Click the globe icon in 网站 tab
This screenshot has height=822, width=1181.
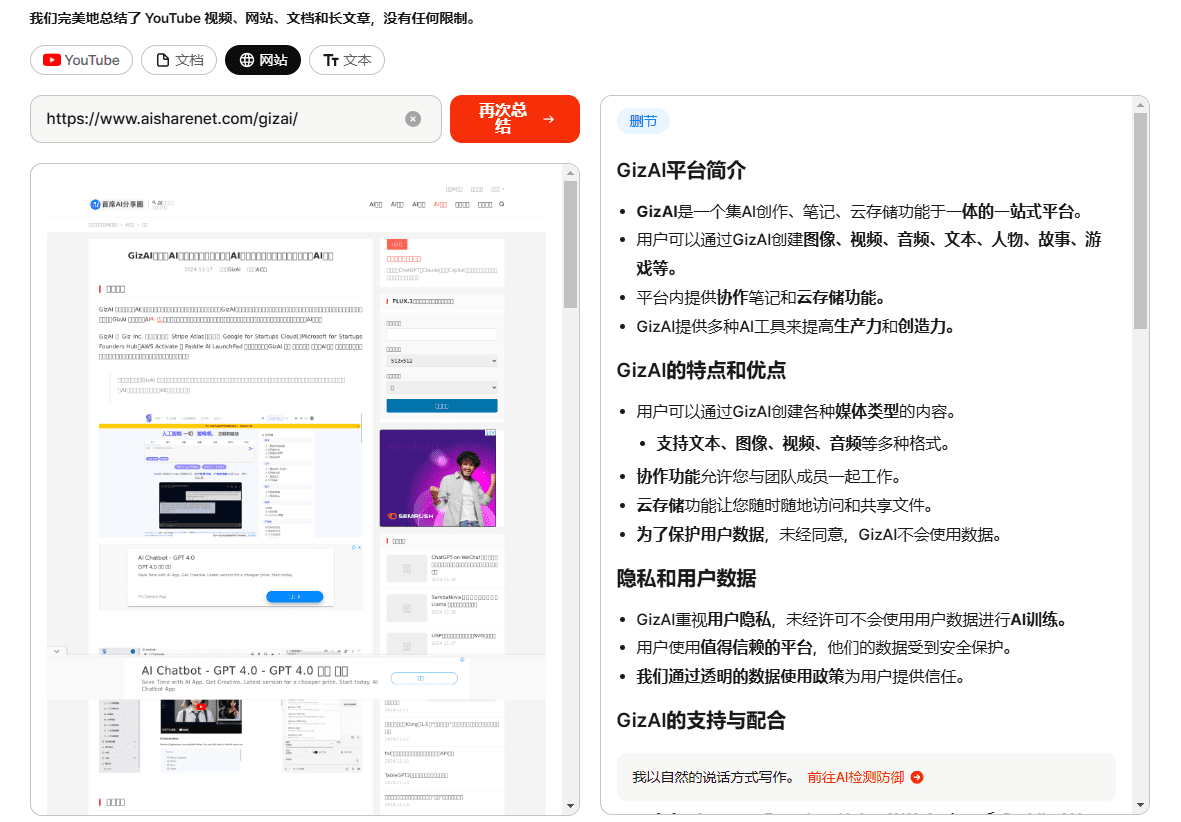[x=247, y=60]
